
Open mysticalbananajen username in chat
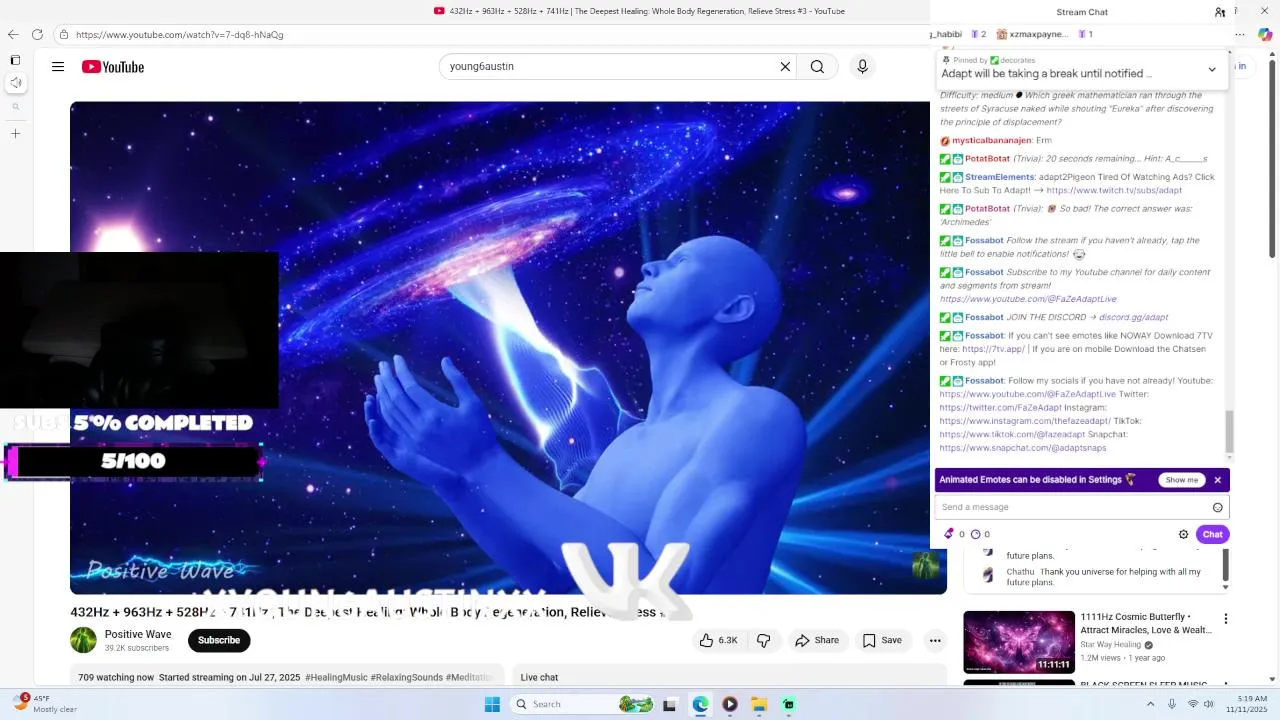coord(991,140)
